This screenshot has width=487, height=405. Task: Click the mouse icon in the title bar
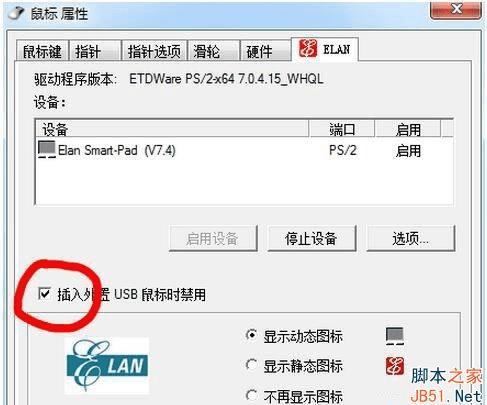[16, 13]
